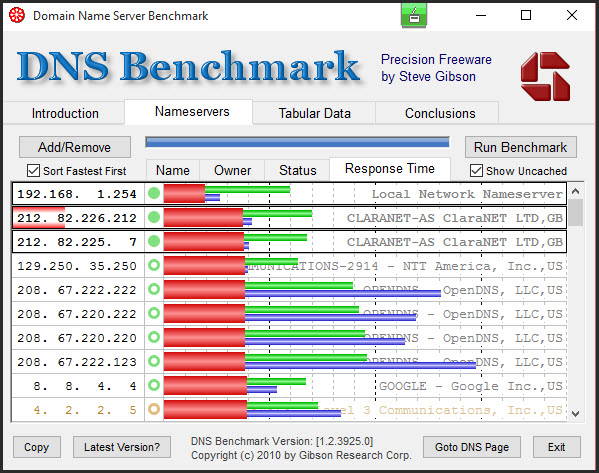The height and width of the screenshot is (473, 599).
Task: Select IP address 212.82.226.212
Action: point(77,218)
